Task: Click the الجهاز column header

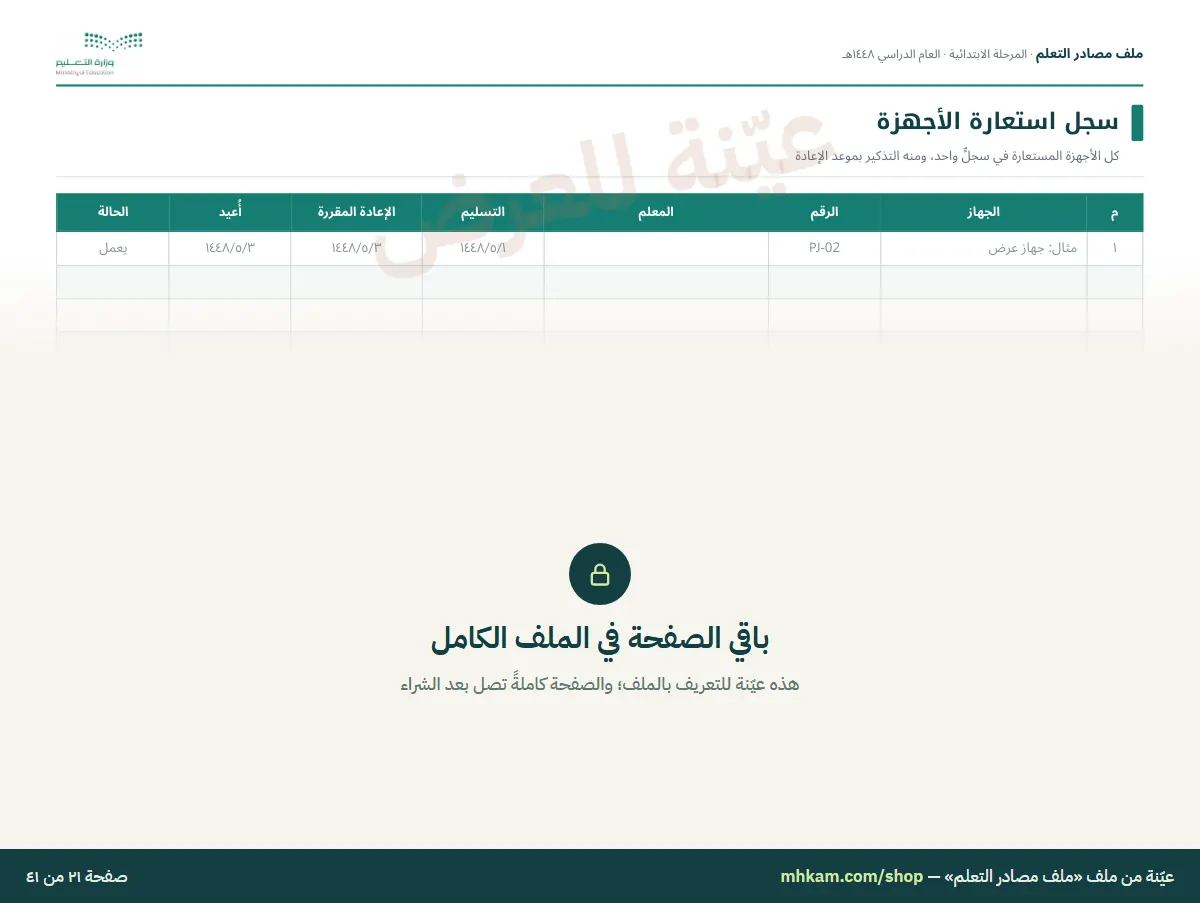Action: (983, 212)
